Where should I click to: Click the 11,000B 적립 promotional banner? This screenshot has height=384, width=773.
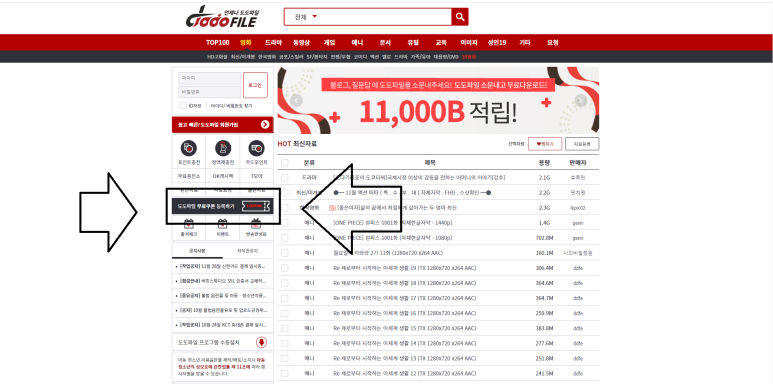tap(438, 101)
